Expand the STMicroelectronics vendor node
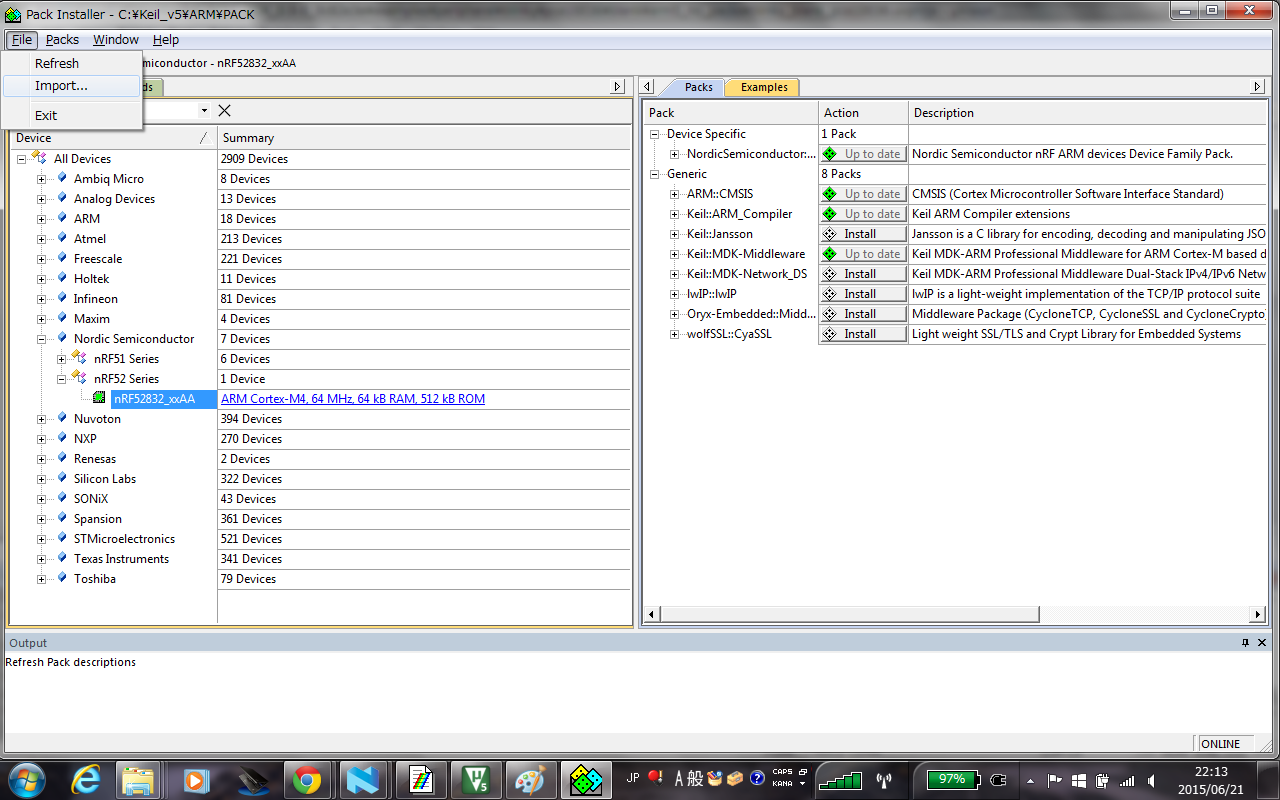This screenshot has width=1280, height=800. pyautogui.click(x=42, y=539)
